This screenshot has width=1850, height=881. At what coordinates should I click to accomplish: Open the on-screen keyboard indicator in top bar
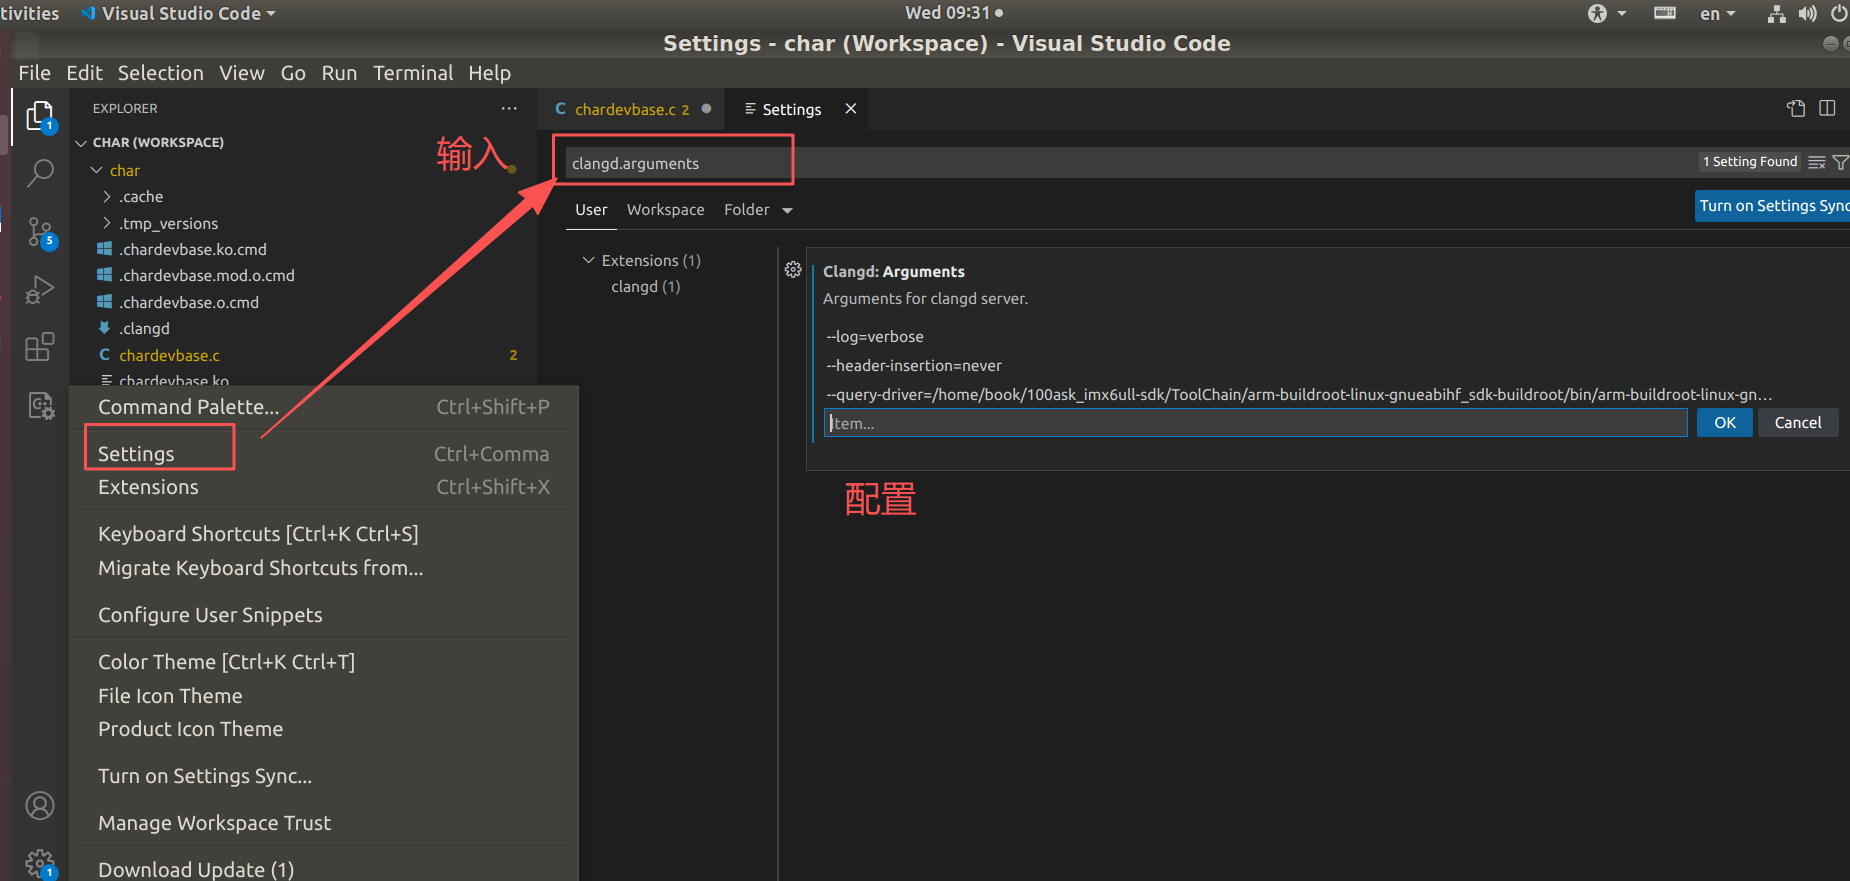[x=1665, y=13]
